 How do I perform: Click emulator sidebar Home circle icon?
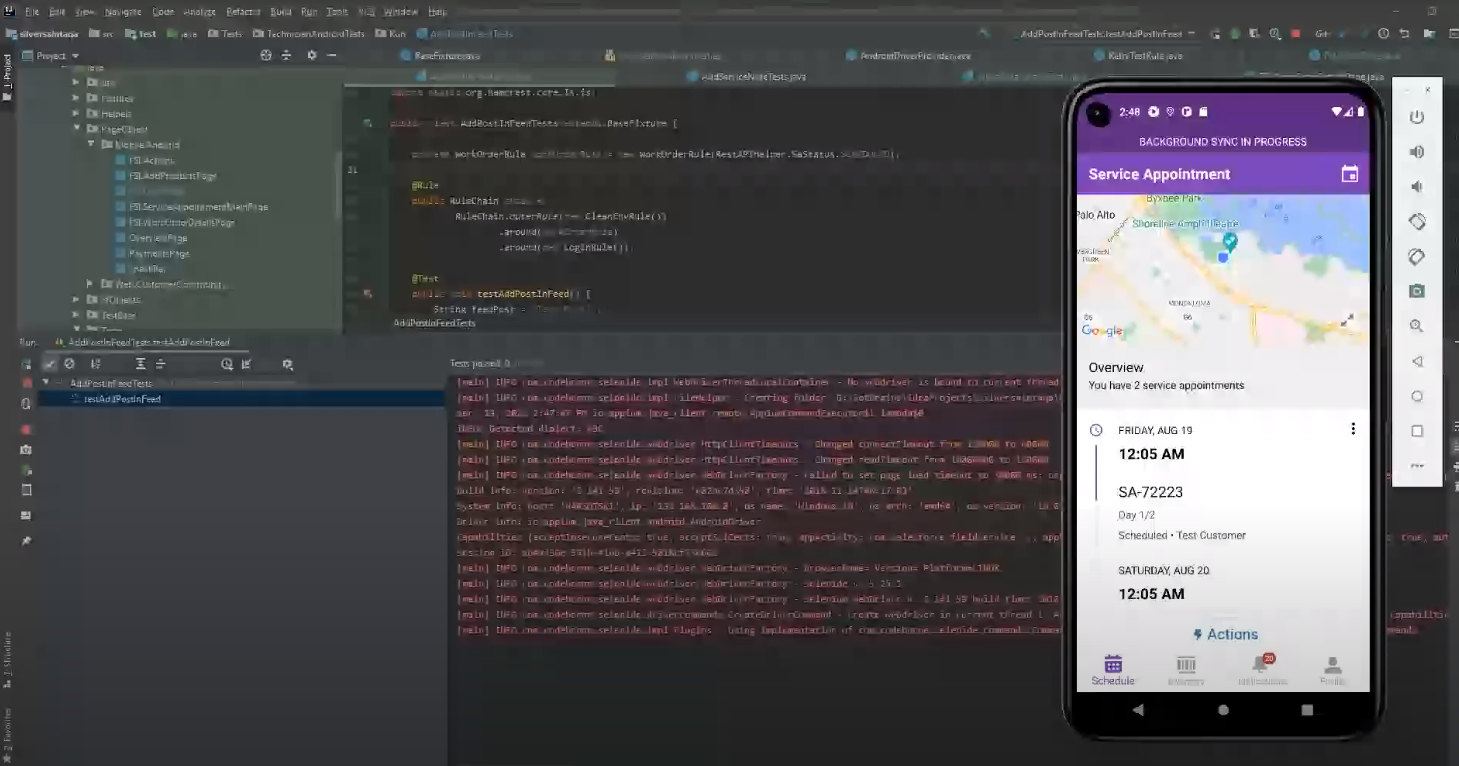(x=1416, y=396)
